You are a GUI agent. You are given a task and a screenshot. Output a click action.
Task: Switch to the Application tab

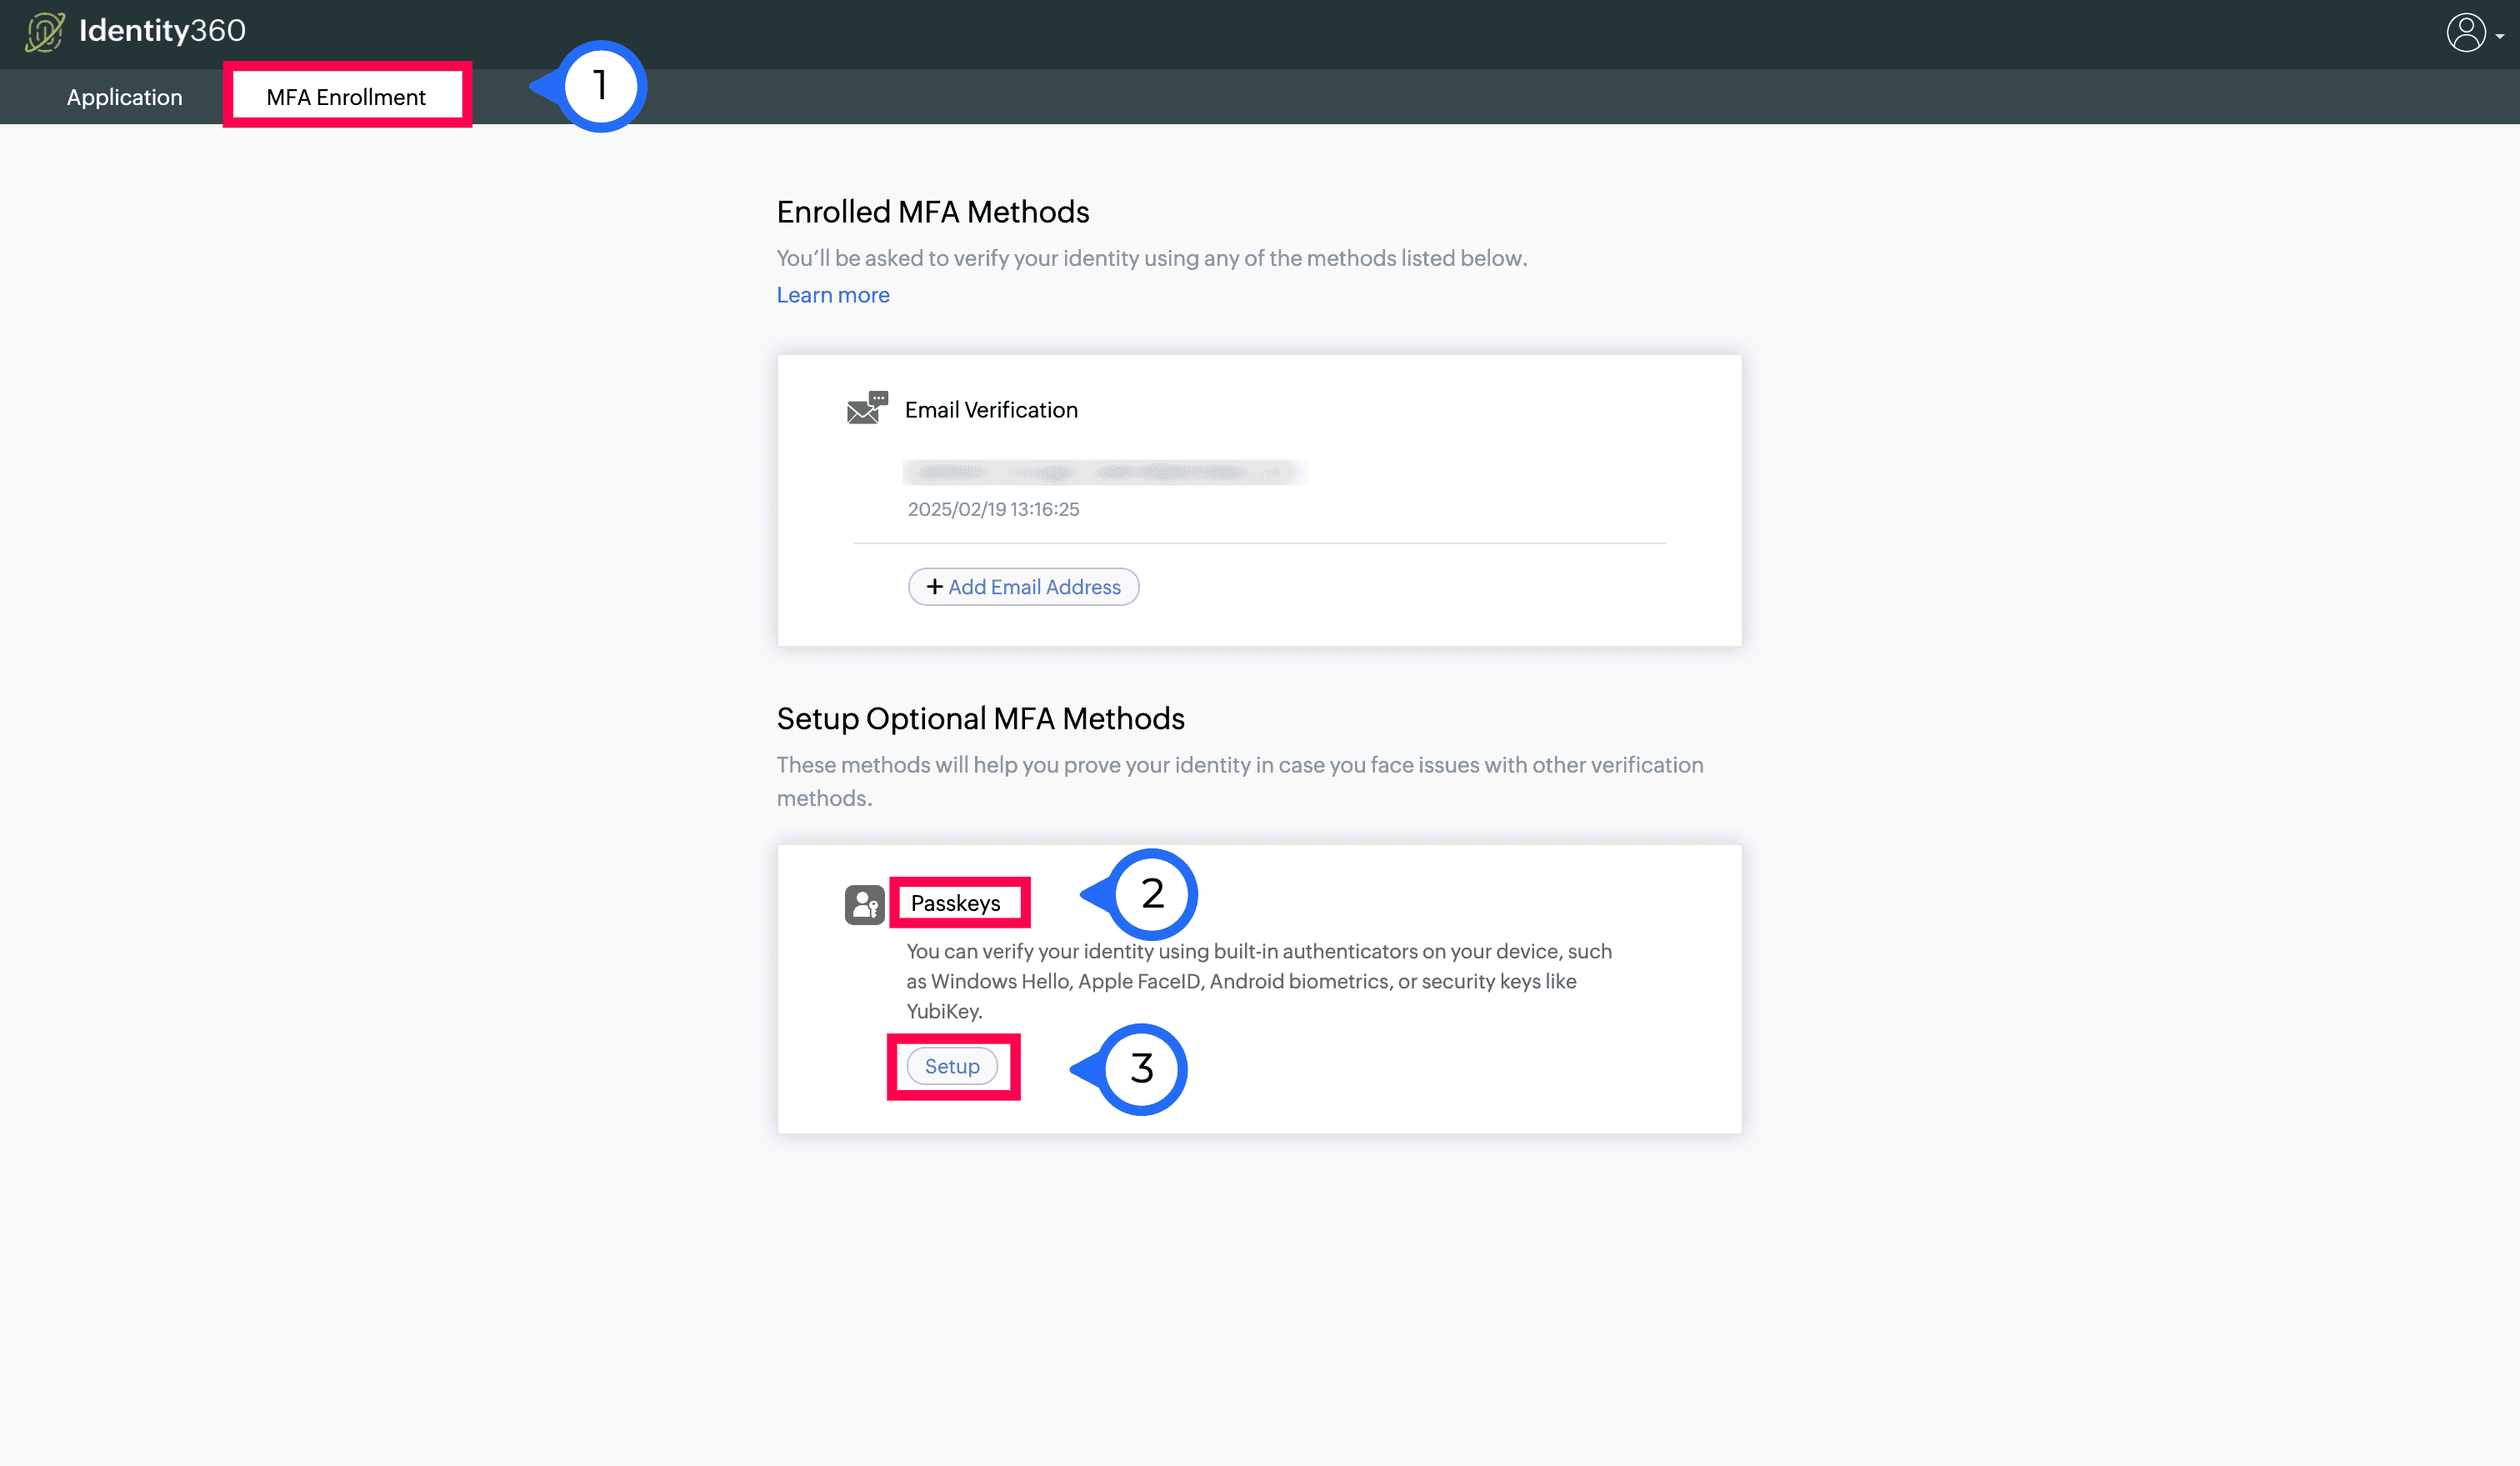click(x=124, y=97)
